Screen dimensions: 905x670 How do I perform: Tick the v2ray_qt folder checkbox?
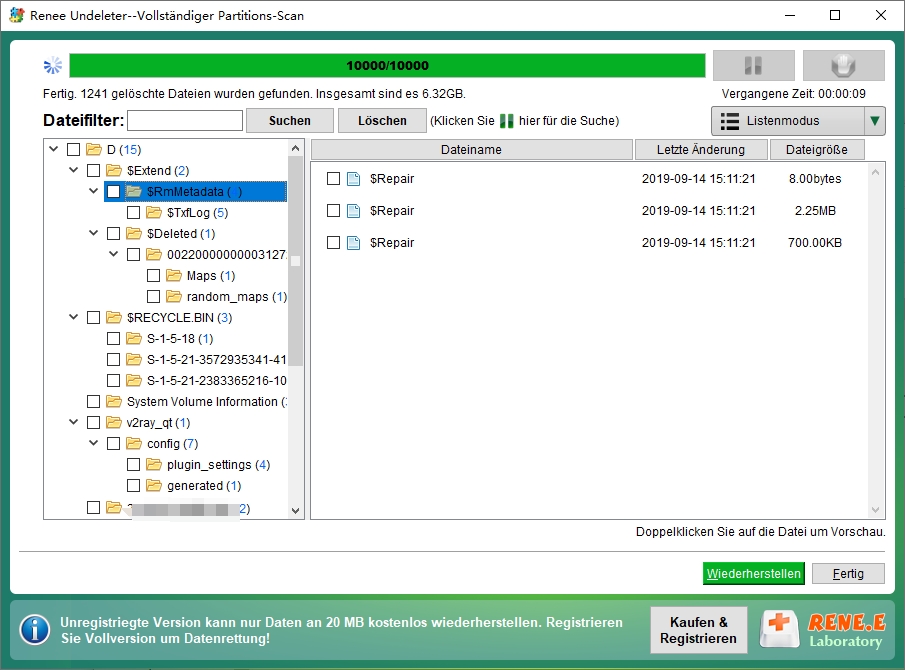coord(94,422)
